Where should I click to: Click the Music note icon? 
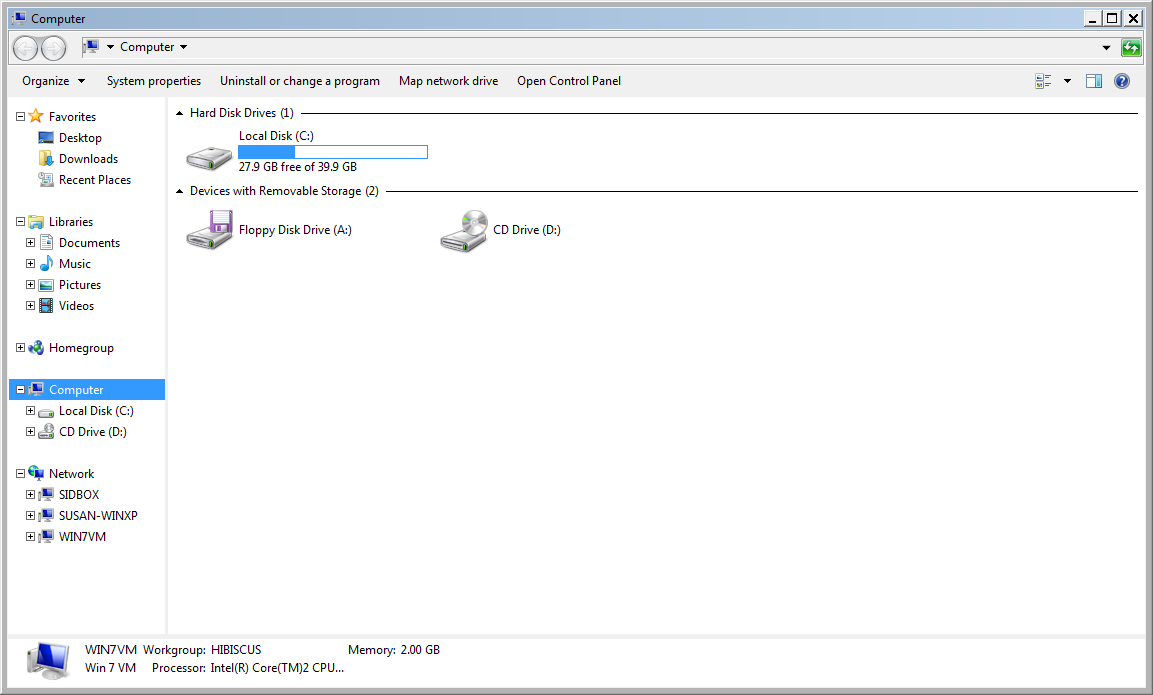(x=46, y=263)
